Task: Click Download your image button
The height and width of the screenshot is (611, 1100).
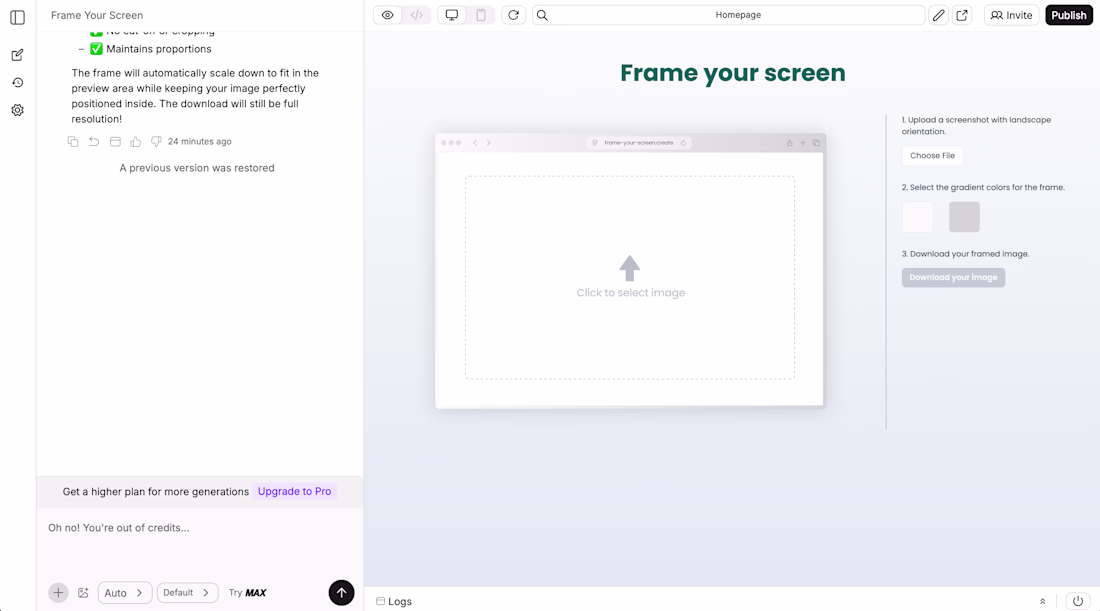Action: (953, 278)
